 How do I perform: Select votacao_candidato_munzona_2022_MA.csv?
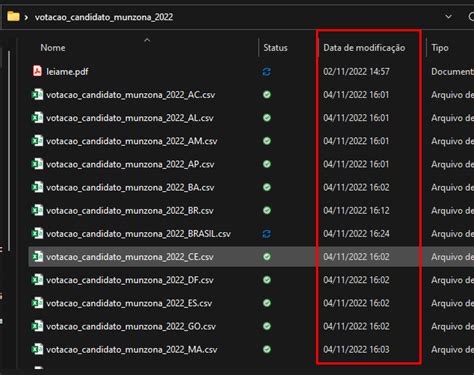tap(132, 350)
